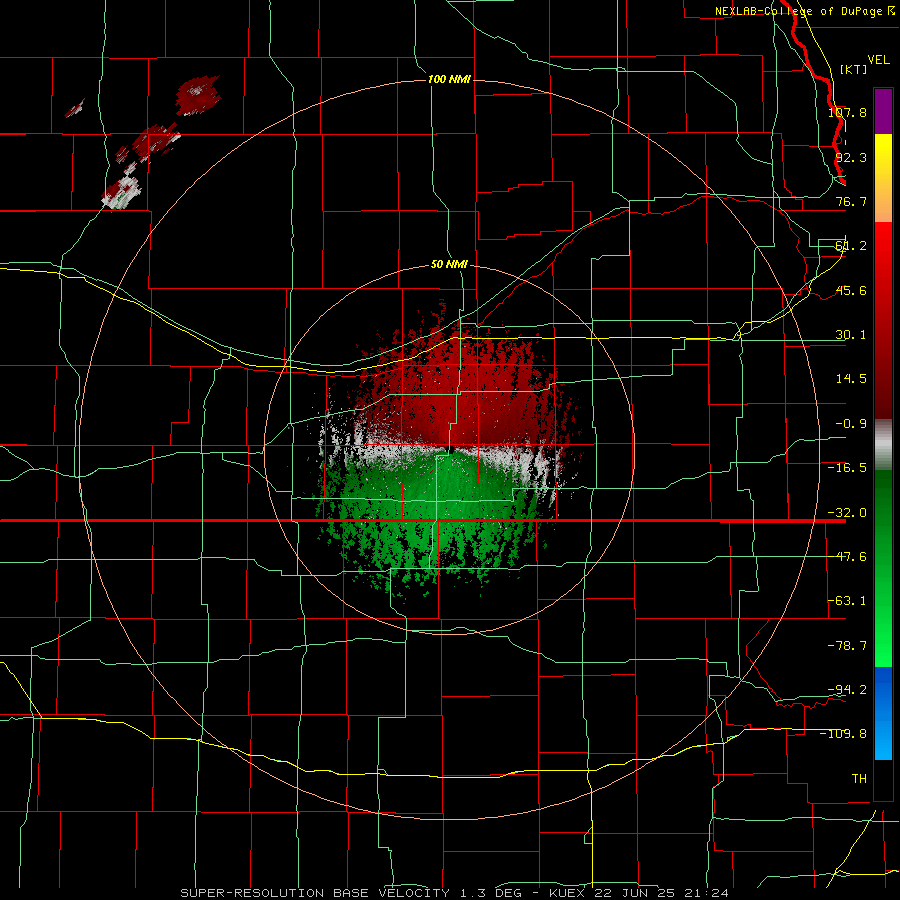Select the 45.6 velocity scale value
The width and height of the screenshot is (900, 900).
851,290
